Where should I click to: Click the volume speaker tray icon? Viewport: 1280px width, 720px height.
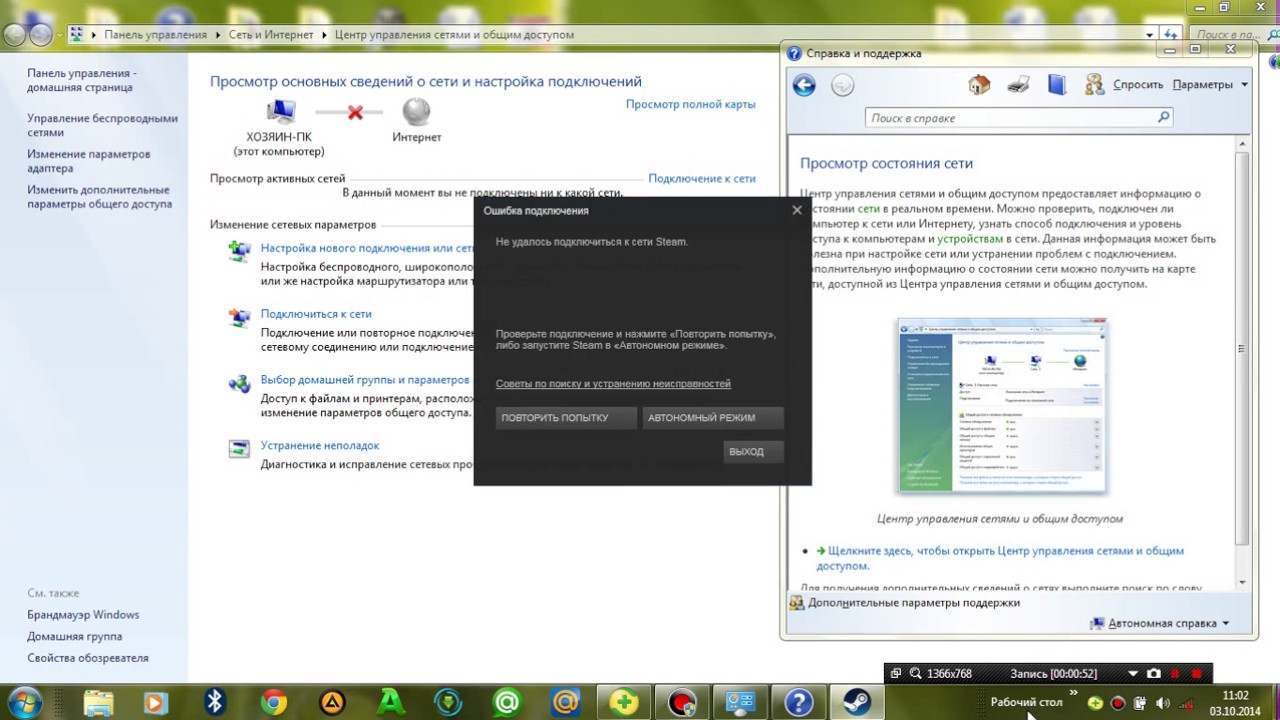1164,703
